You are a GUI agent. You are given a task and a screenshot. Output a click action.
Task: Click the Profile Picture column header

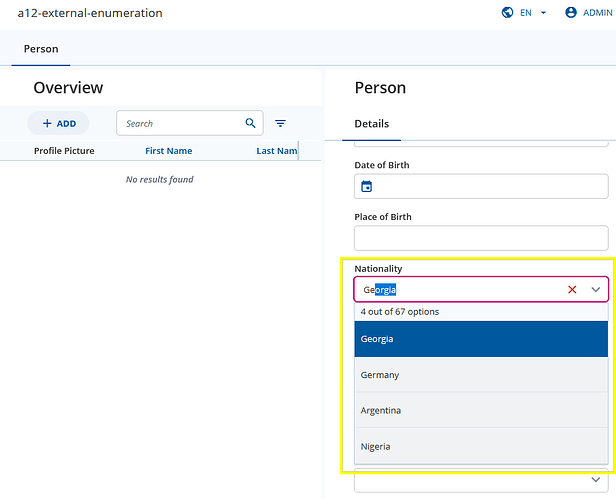[x=64, y=151]
